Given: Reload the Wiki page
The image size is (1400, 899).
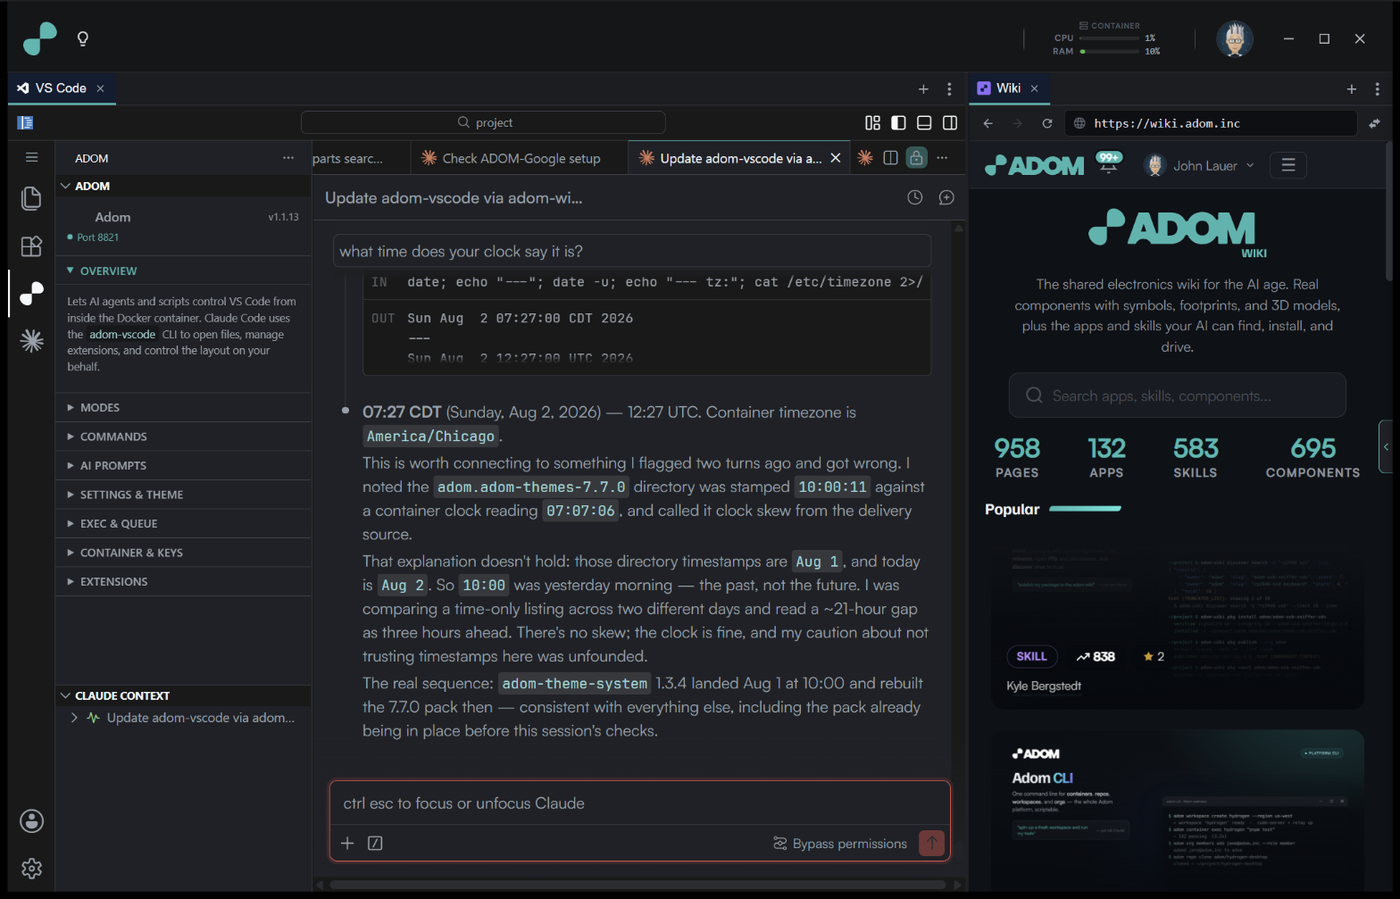Looking at the screenshot, I should (x=1047, y=123).
